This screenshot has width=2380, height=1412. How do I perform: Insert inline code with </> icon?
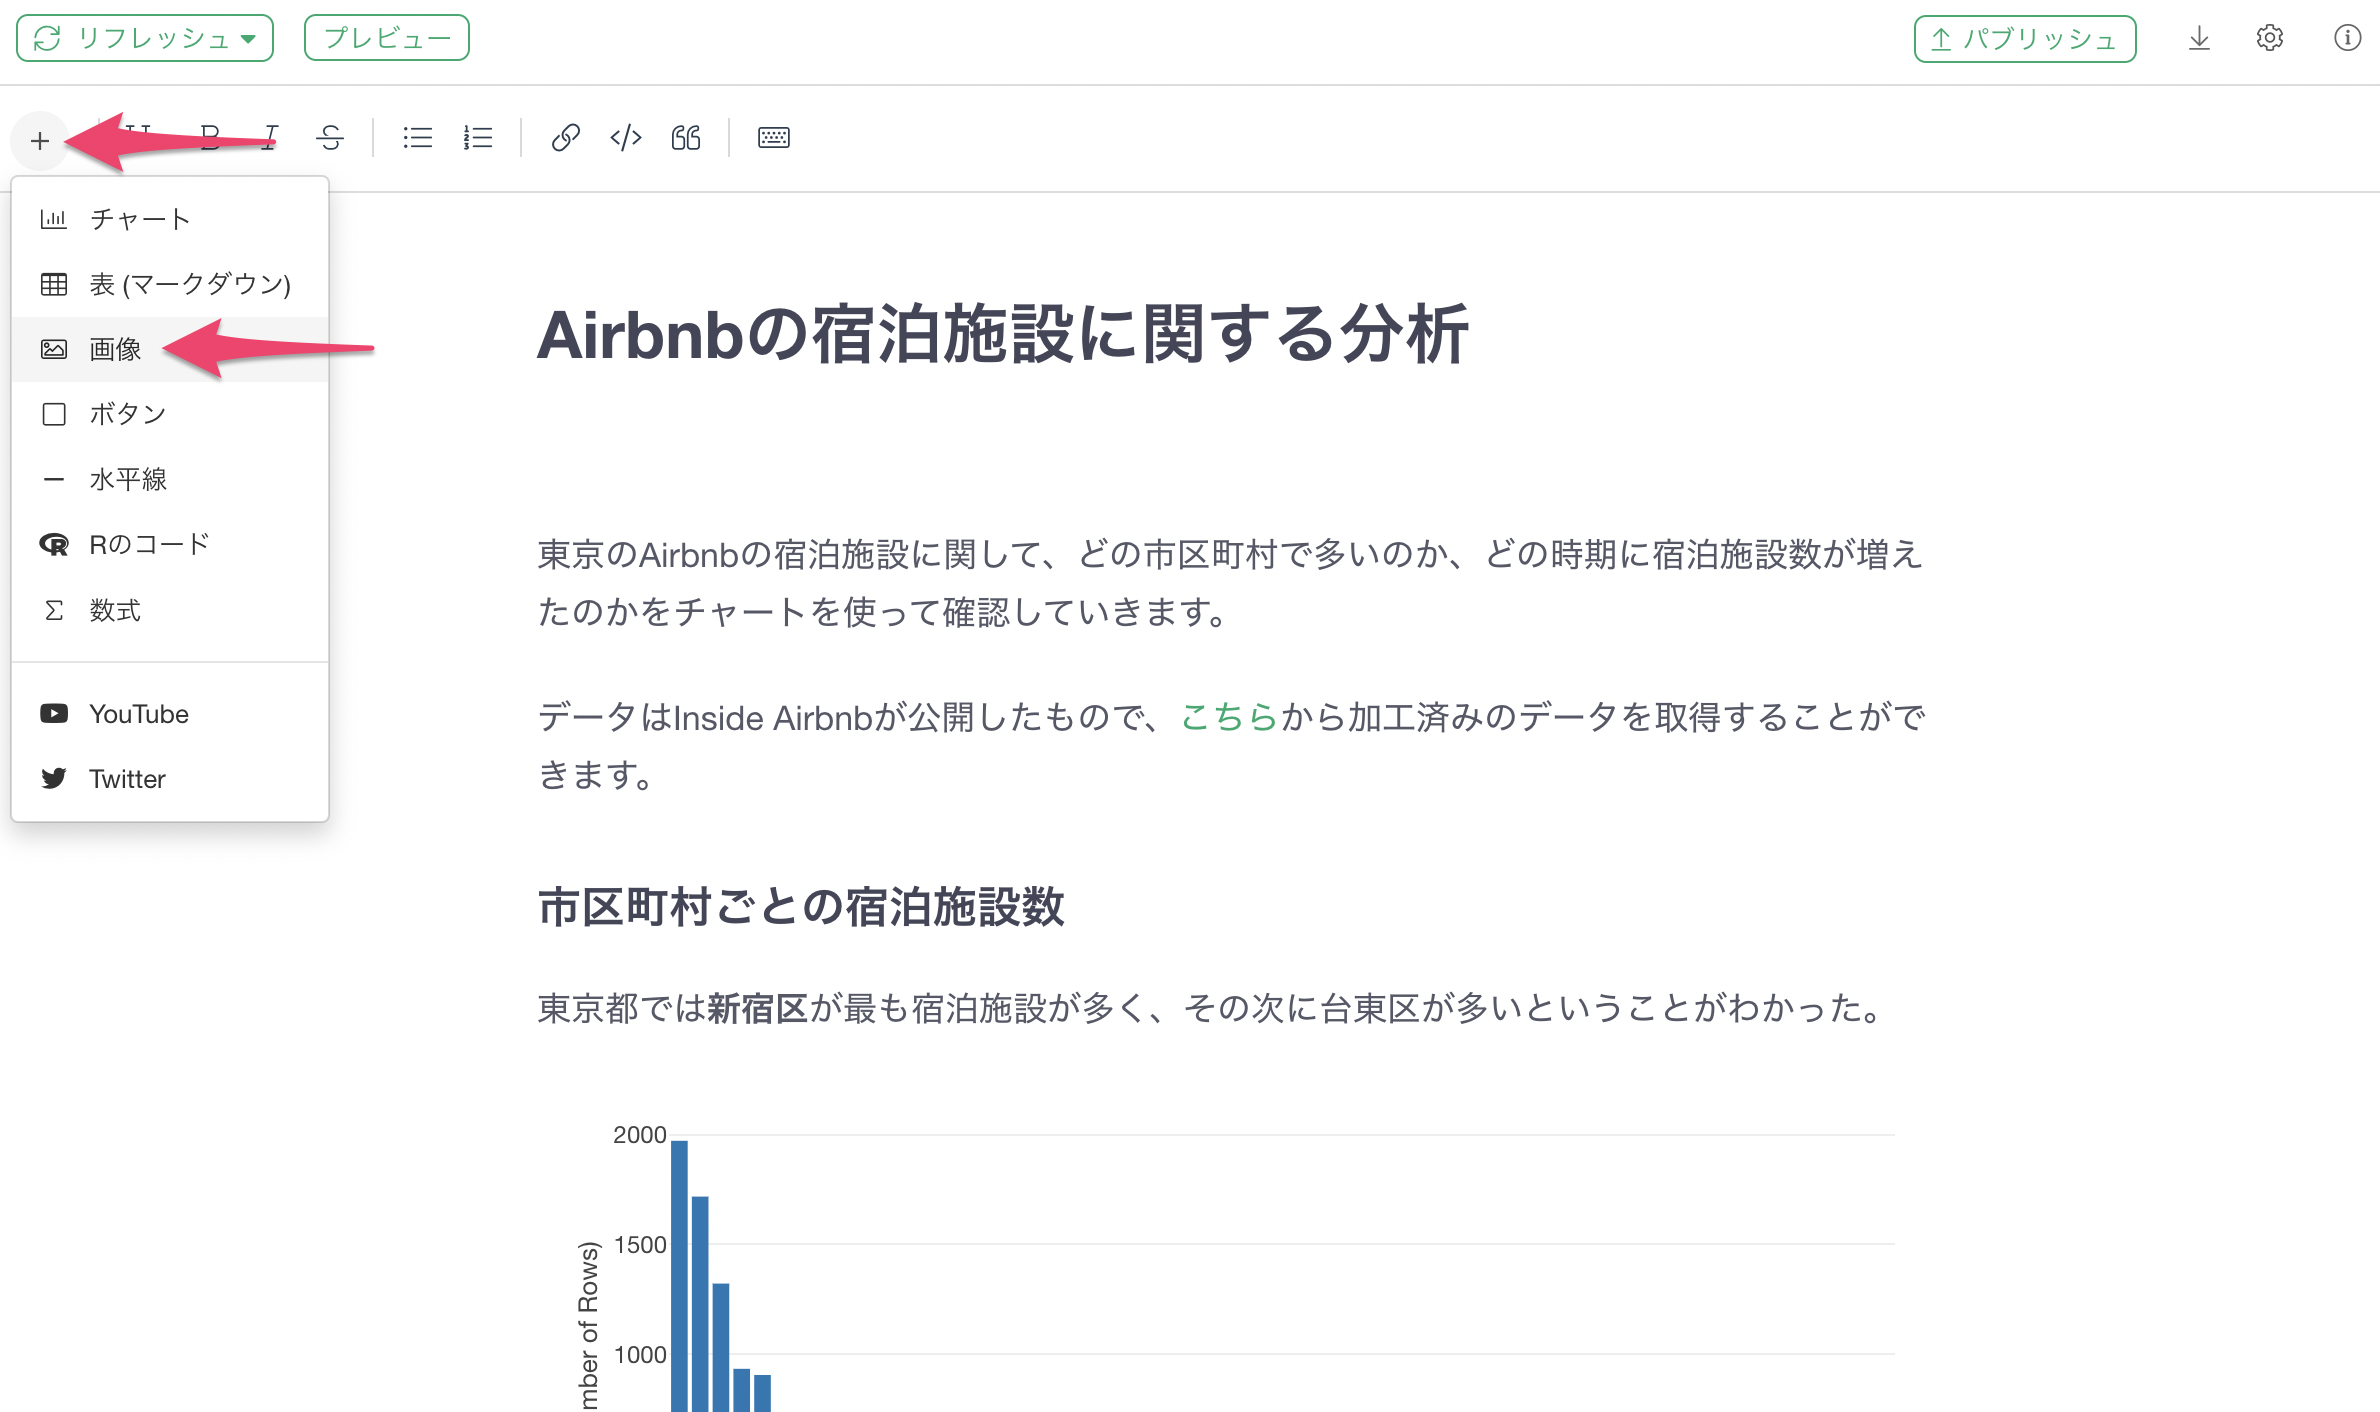pyautogui.click(x=626, y=137)
